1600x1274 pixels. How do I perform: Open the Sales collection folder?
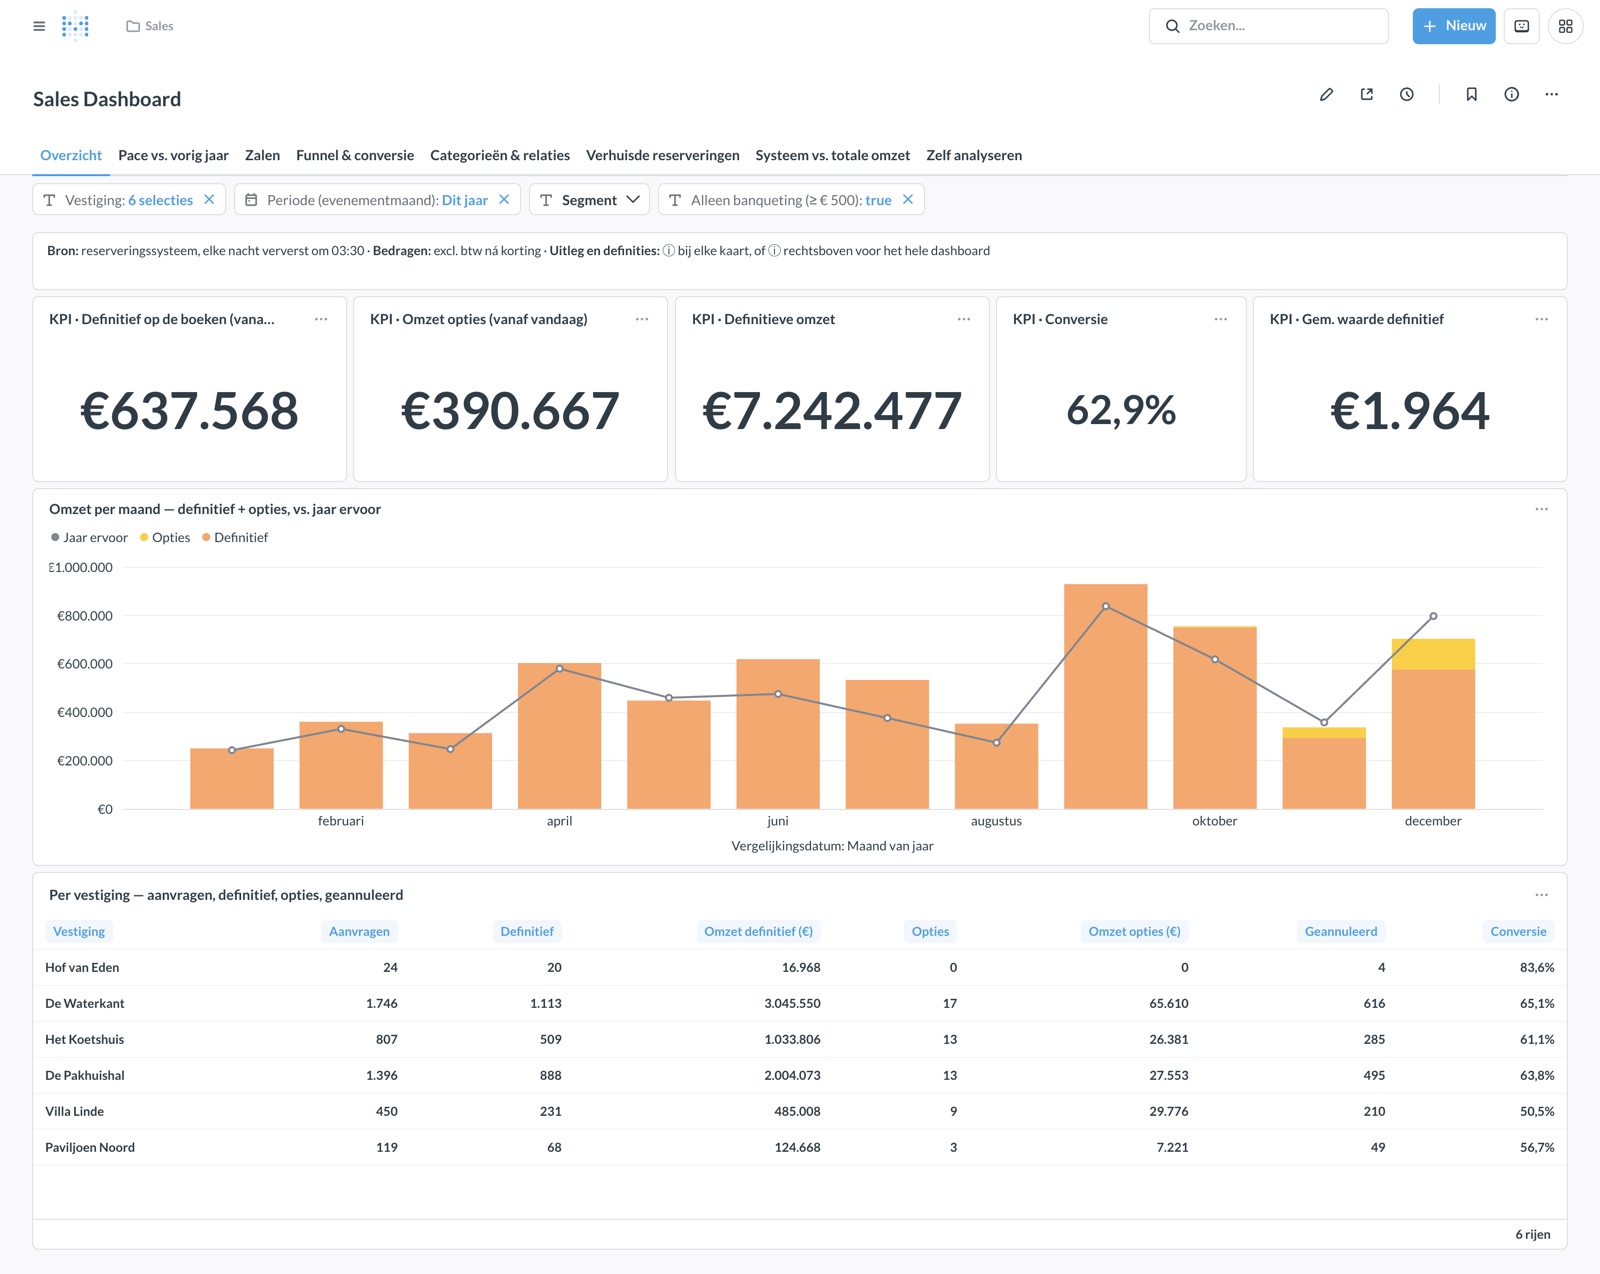[150, 26]
